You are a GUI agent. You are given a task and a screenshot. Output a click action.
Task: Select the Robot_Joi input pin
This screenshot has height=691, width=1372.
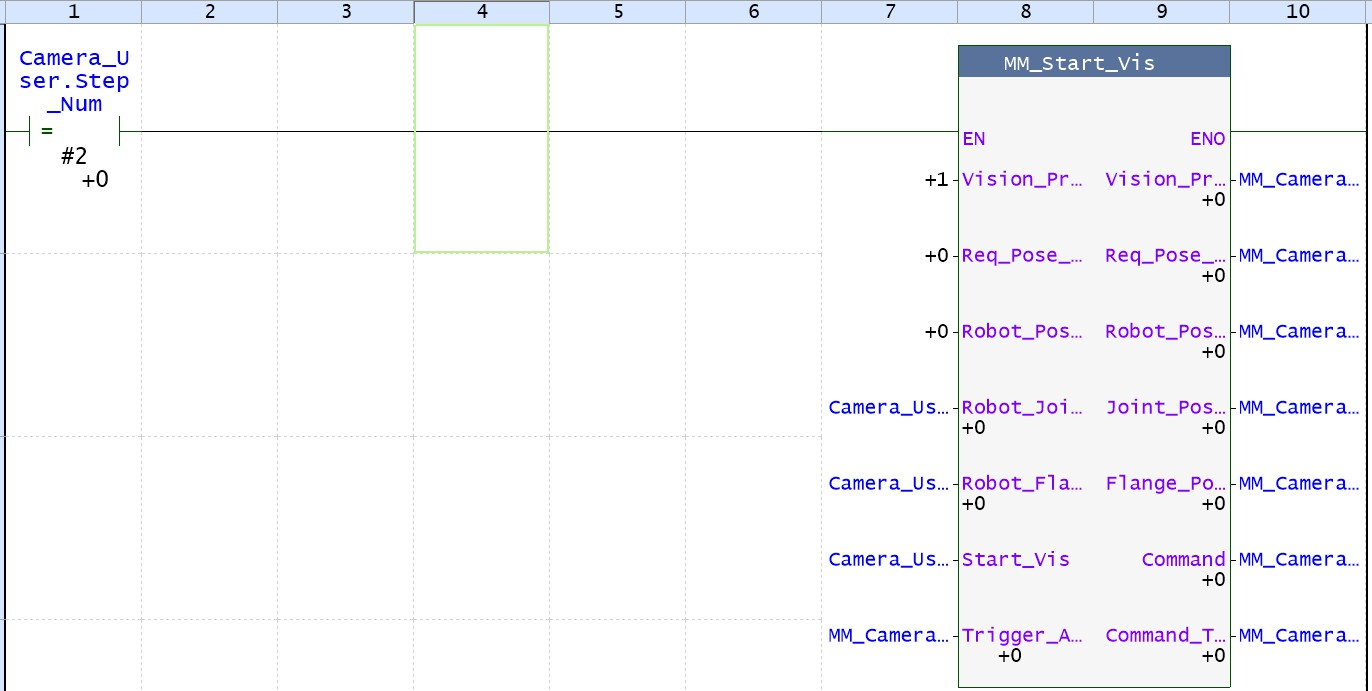pos(1021,408)
